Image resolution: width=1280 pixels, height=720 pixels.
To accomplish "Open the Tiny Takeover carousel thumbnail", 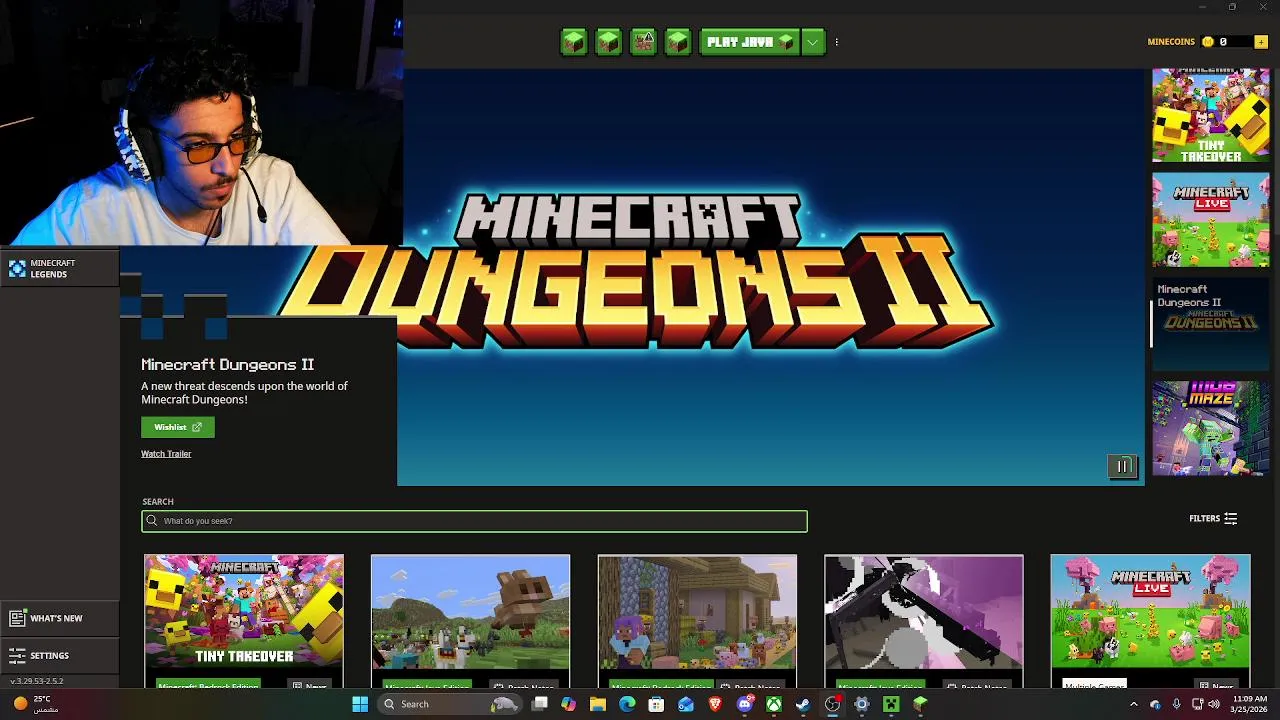I will 1210,115.
